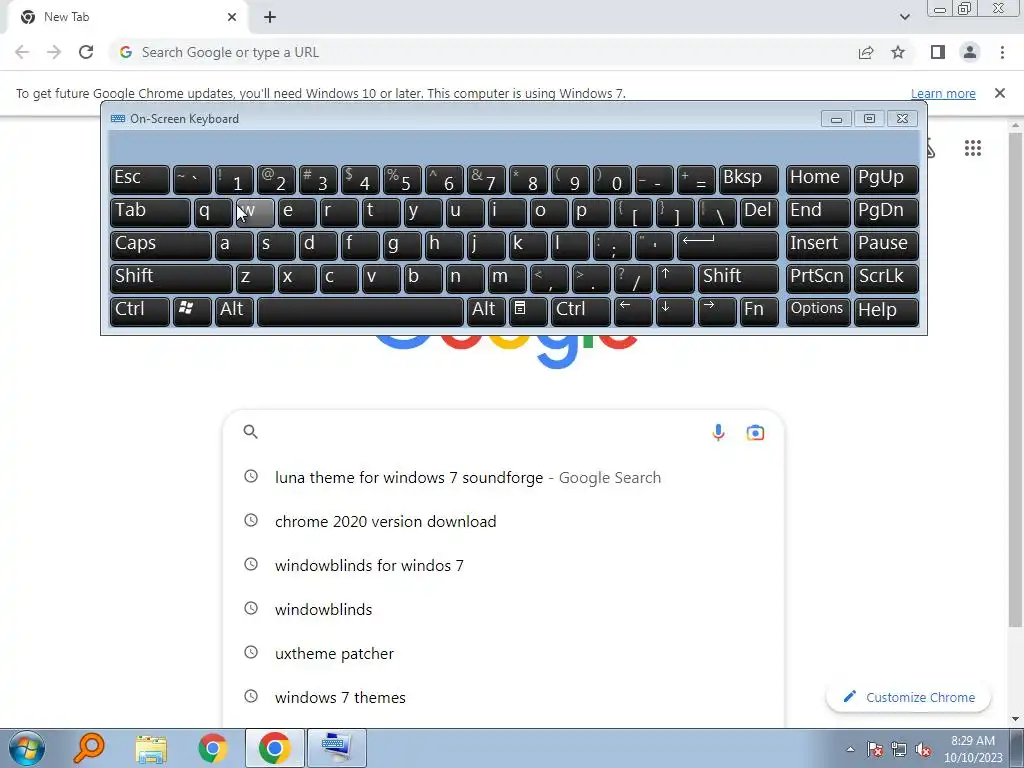Tap the Bksp key on keyboard
The height and width of the screenshot is (768, 1024).
pyautogui.click(x=748, y=180)
